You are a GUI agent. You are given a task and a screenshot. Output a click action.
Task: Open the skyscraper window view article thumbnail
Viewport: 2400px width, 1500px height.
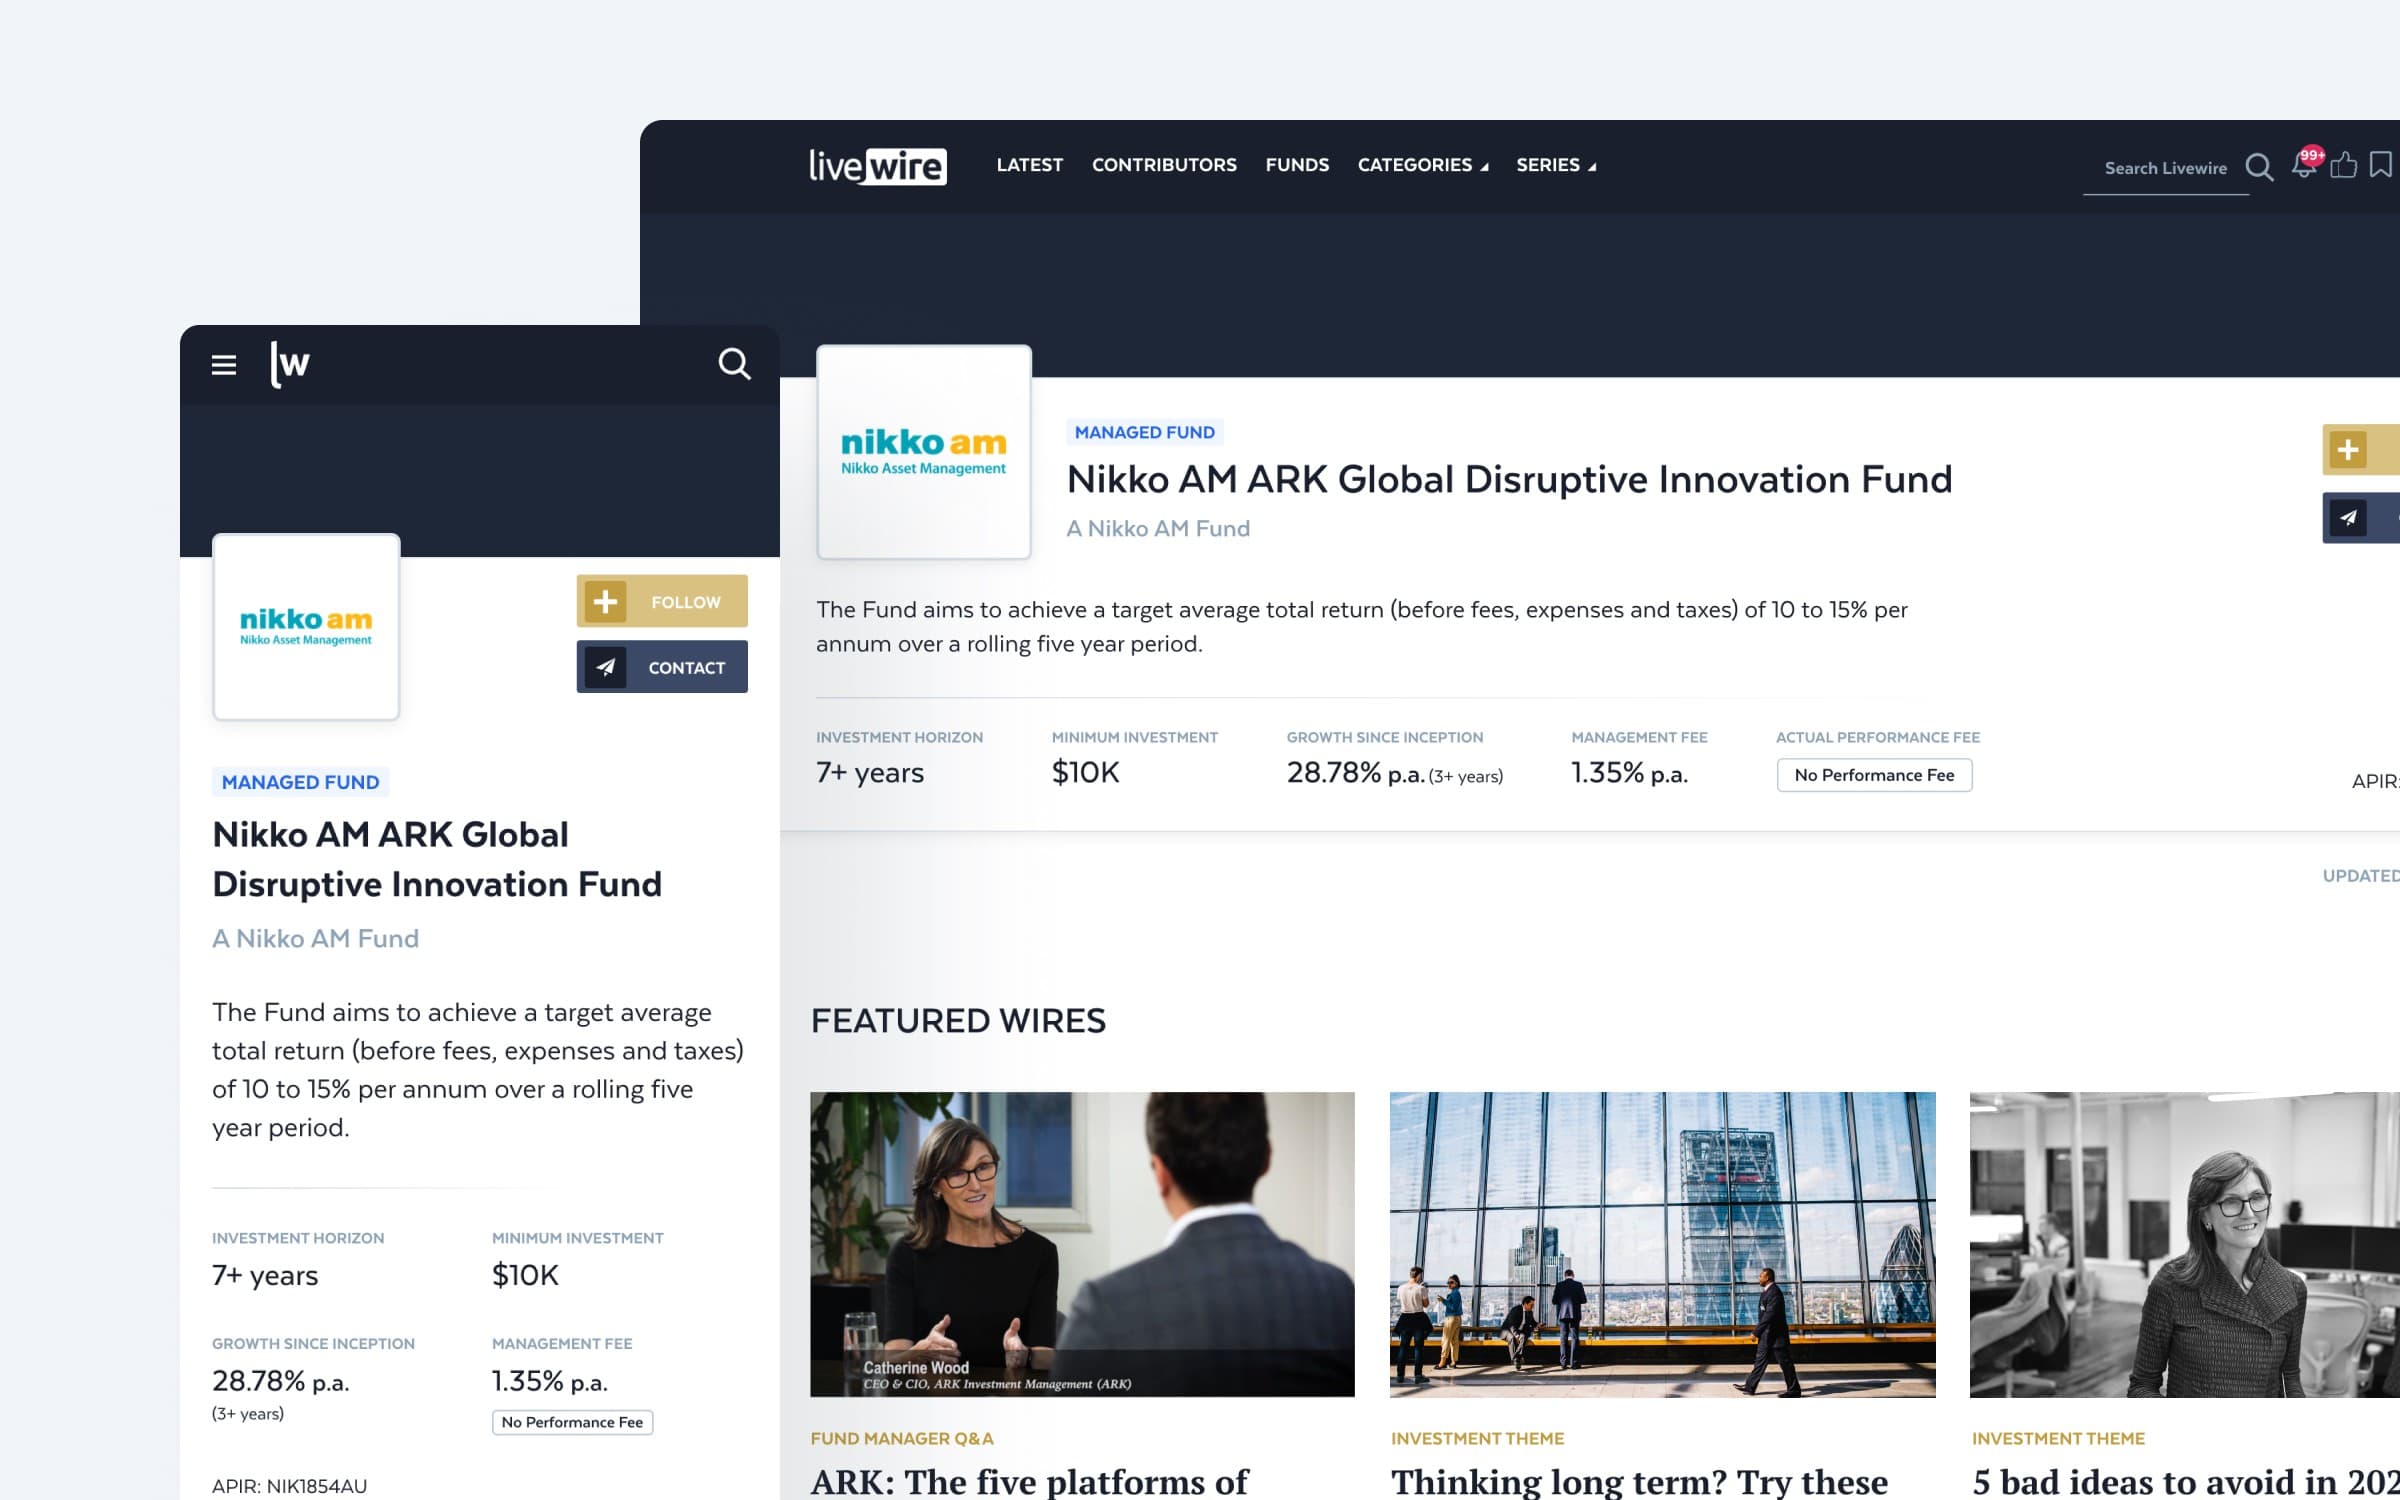click(1662, 1244)
